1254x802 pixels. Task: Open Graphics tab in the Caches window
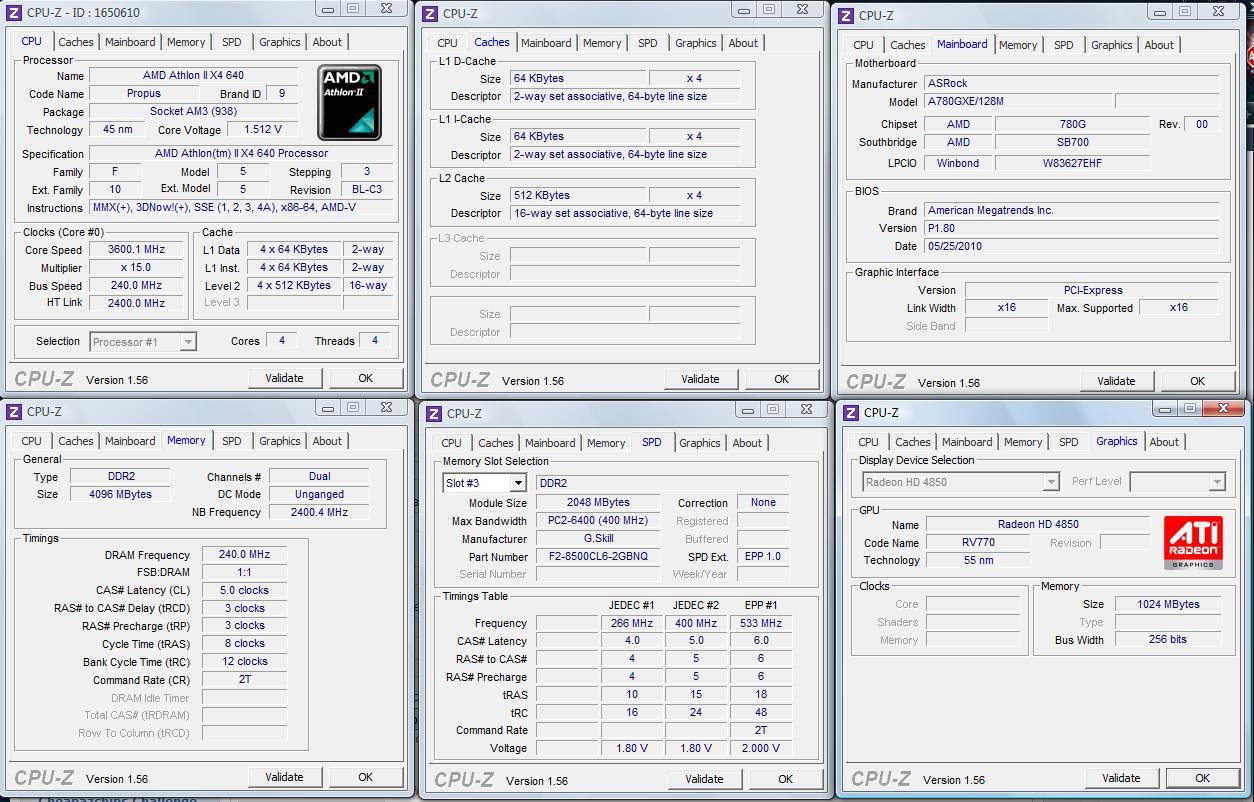(695, 43)
